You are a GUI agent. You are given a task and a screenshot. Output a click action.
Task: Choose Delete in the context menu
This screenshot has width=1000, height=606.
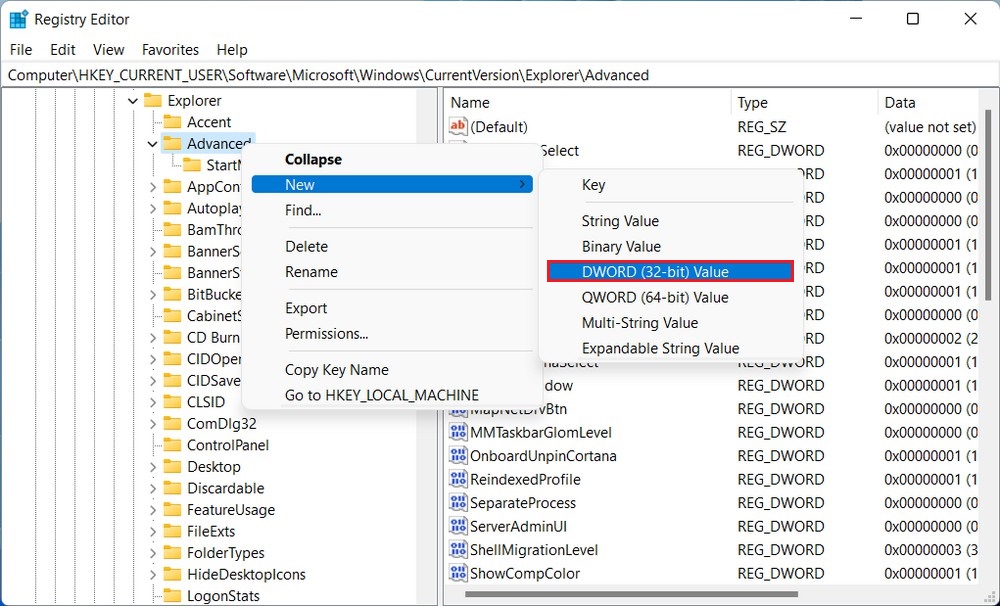click(x=392, y=246)
